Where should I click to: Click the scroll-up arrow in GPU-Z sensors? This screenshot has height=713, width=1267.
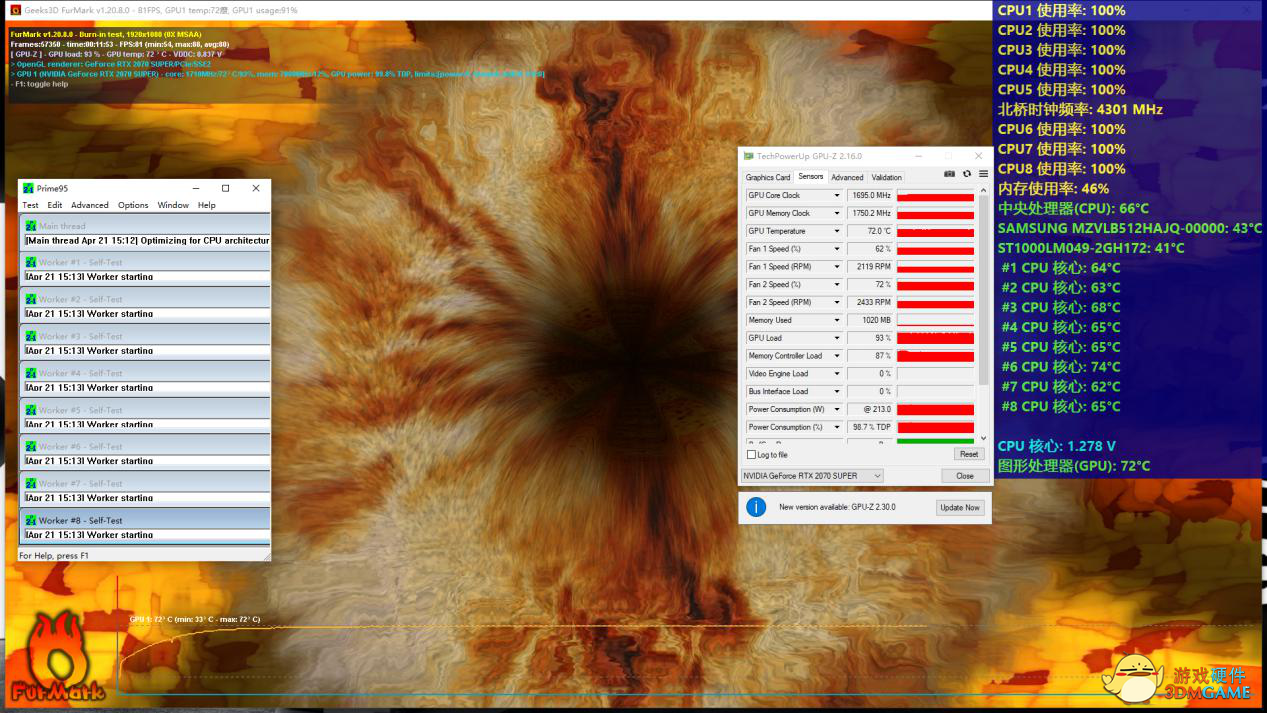[x=983, y=191]
